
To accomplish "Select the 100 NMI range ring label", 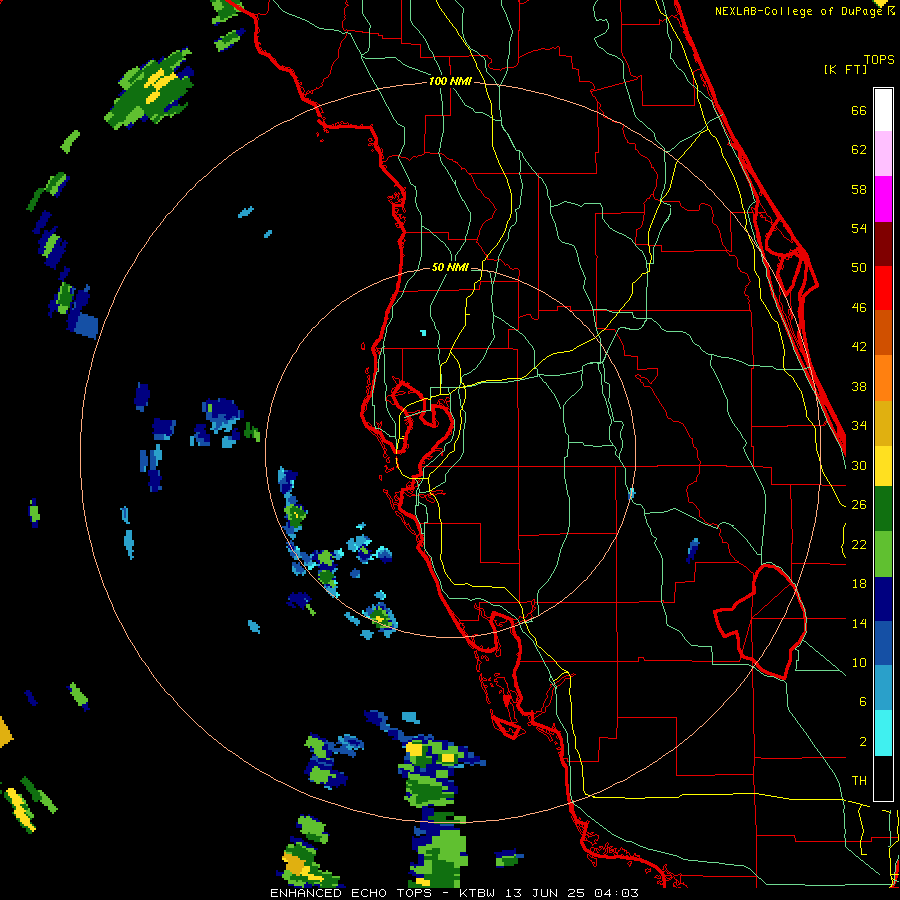I will (450, 82).
